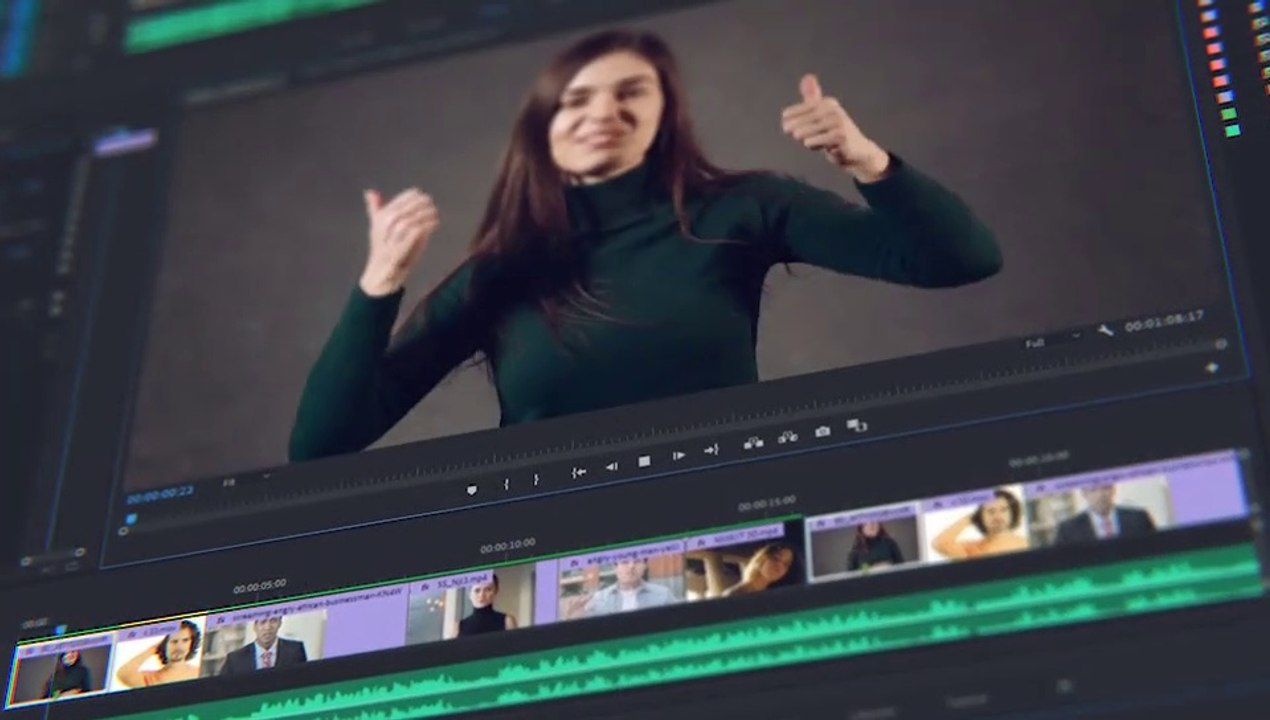Click the Go to Out point button
This screenshot has height=720, width=1270.
(x=711, y=450)
